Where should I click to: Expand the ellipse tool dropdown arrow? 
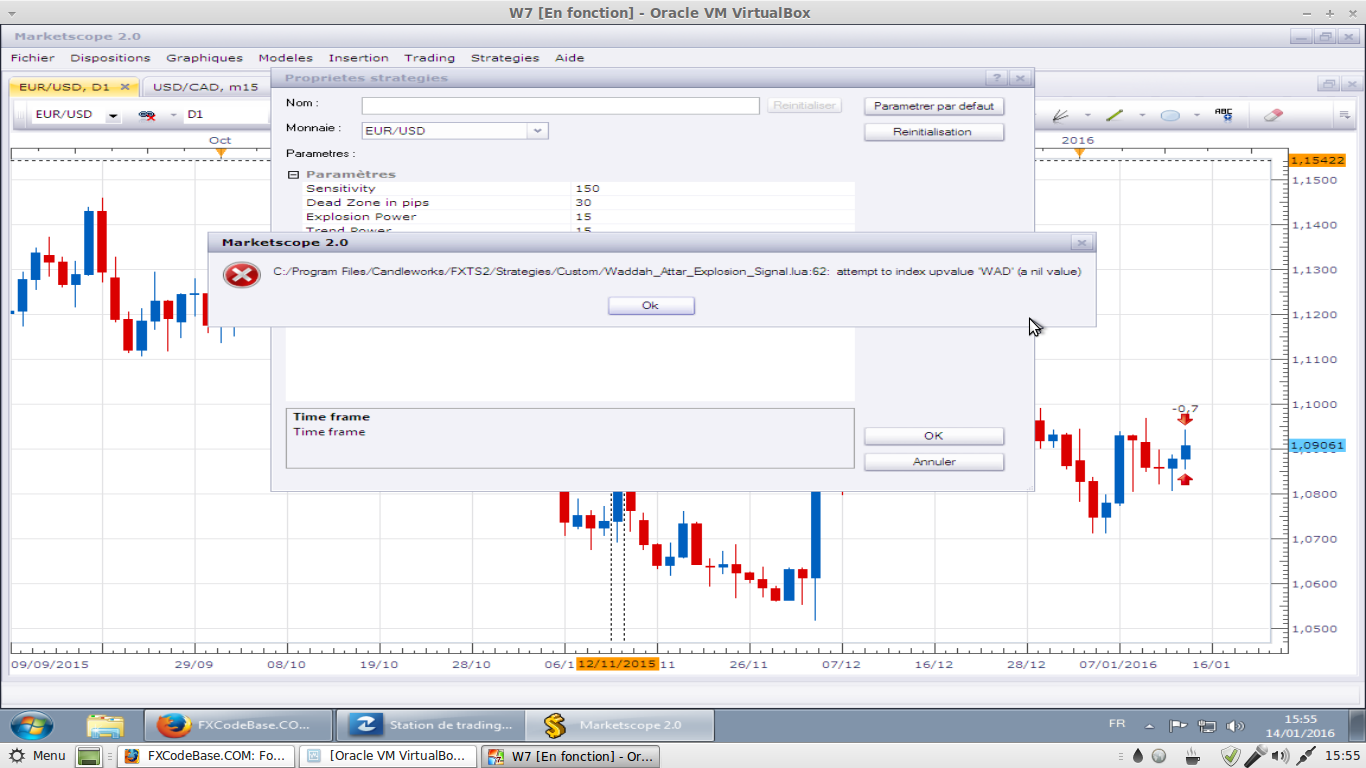click(1196, 115)
